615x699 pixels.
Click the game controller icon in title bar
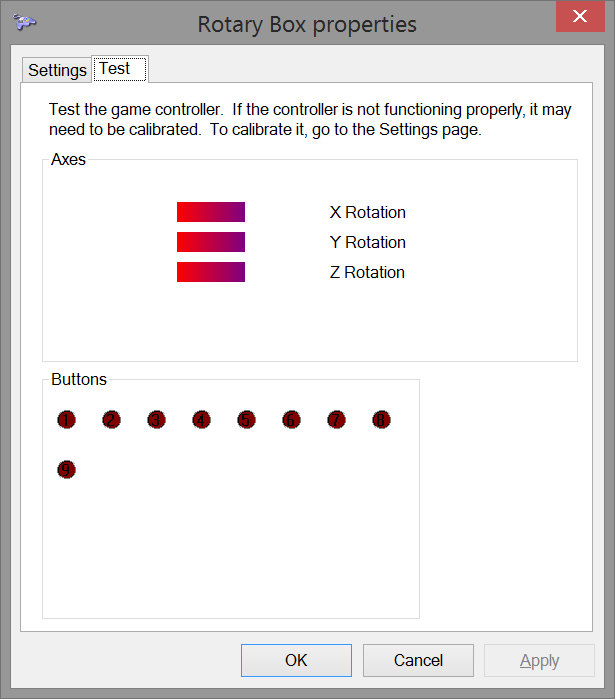click(x=24, y=21)
